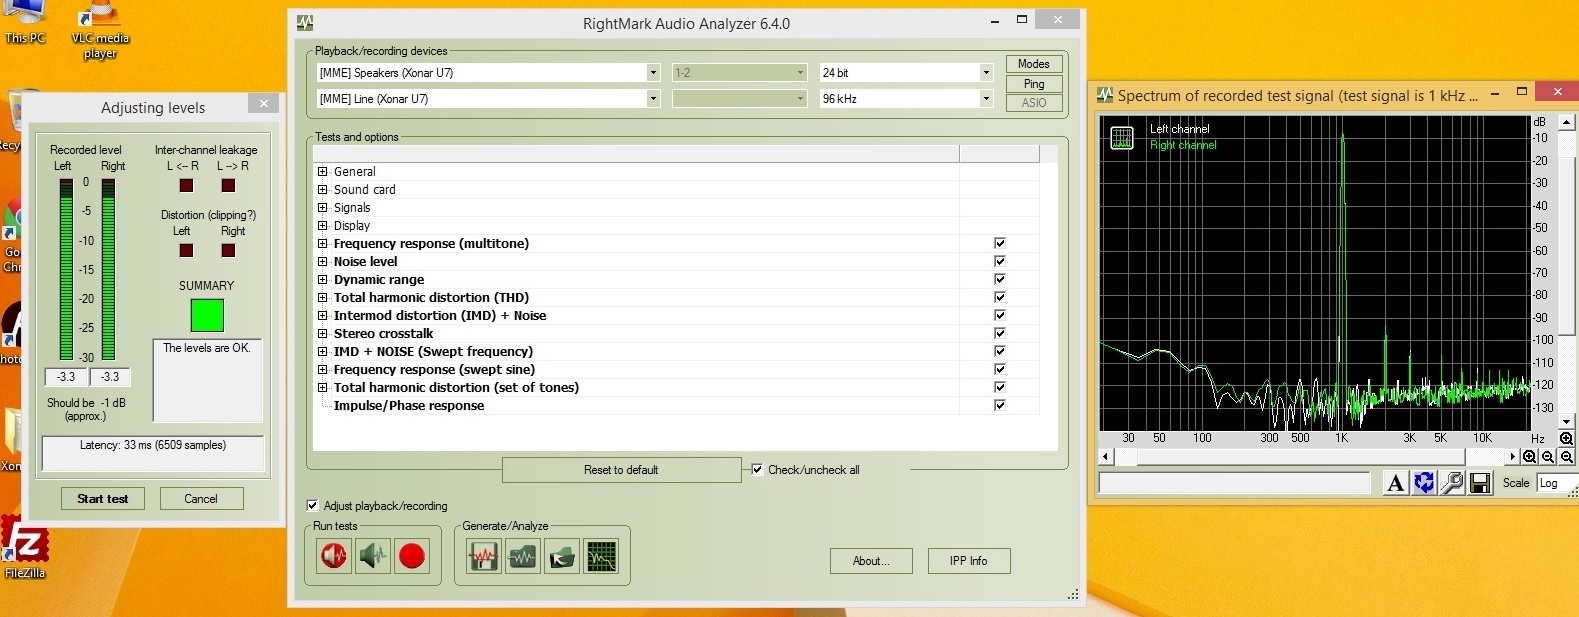Expand the Total harmonic distortion (THD) item

coord(323,298)
